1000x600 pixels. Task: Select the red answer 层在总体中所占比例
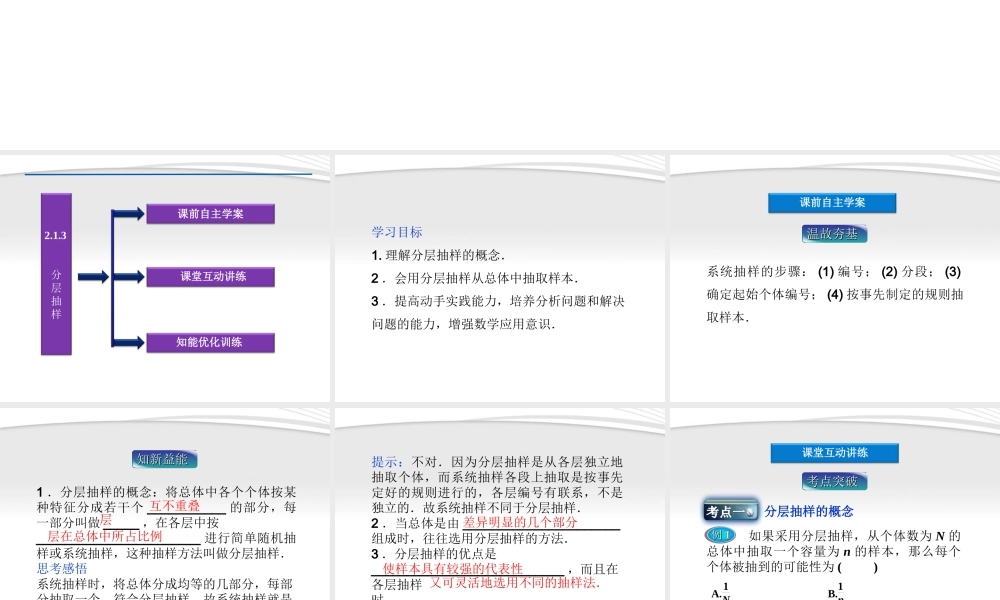(x=105, y=536)
